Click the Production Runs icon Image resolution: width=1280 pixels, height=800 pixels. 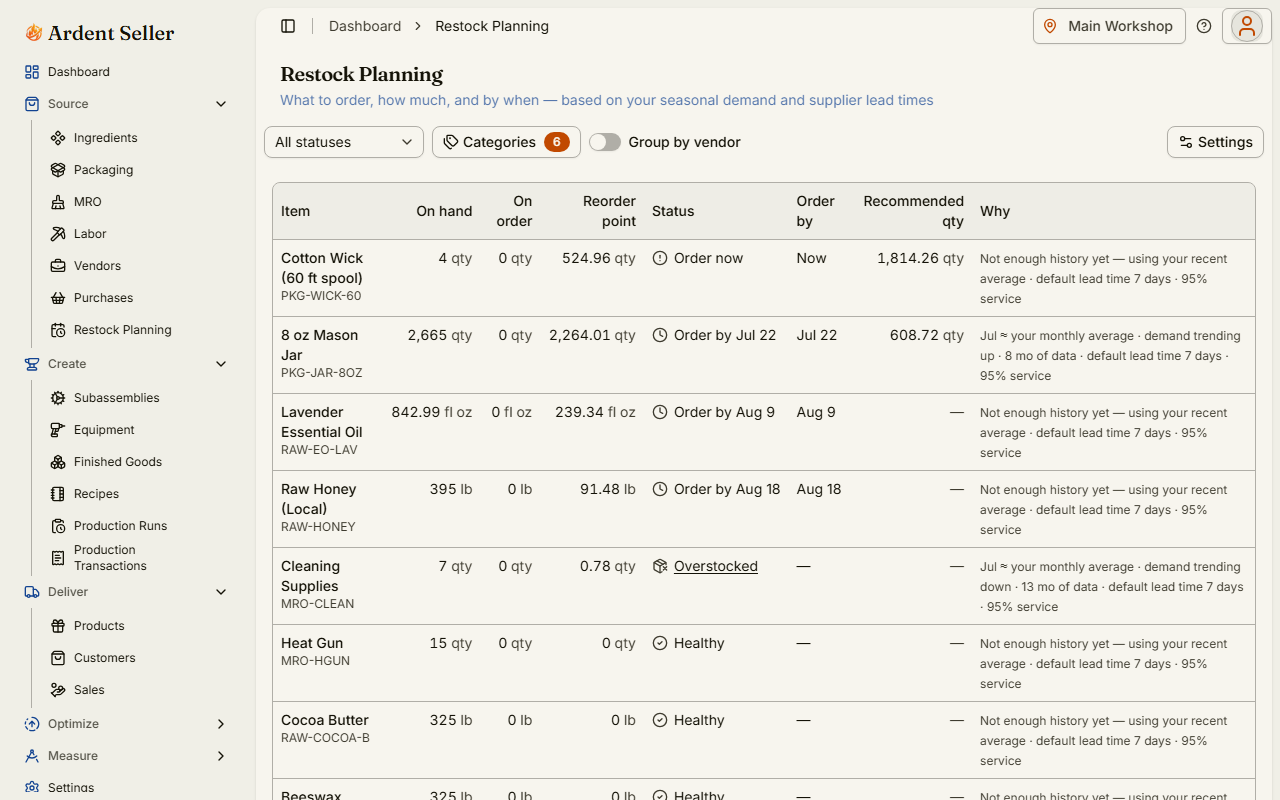tap(58, 526)
